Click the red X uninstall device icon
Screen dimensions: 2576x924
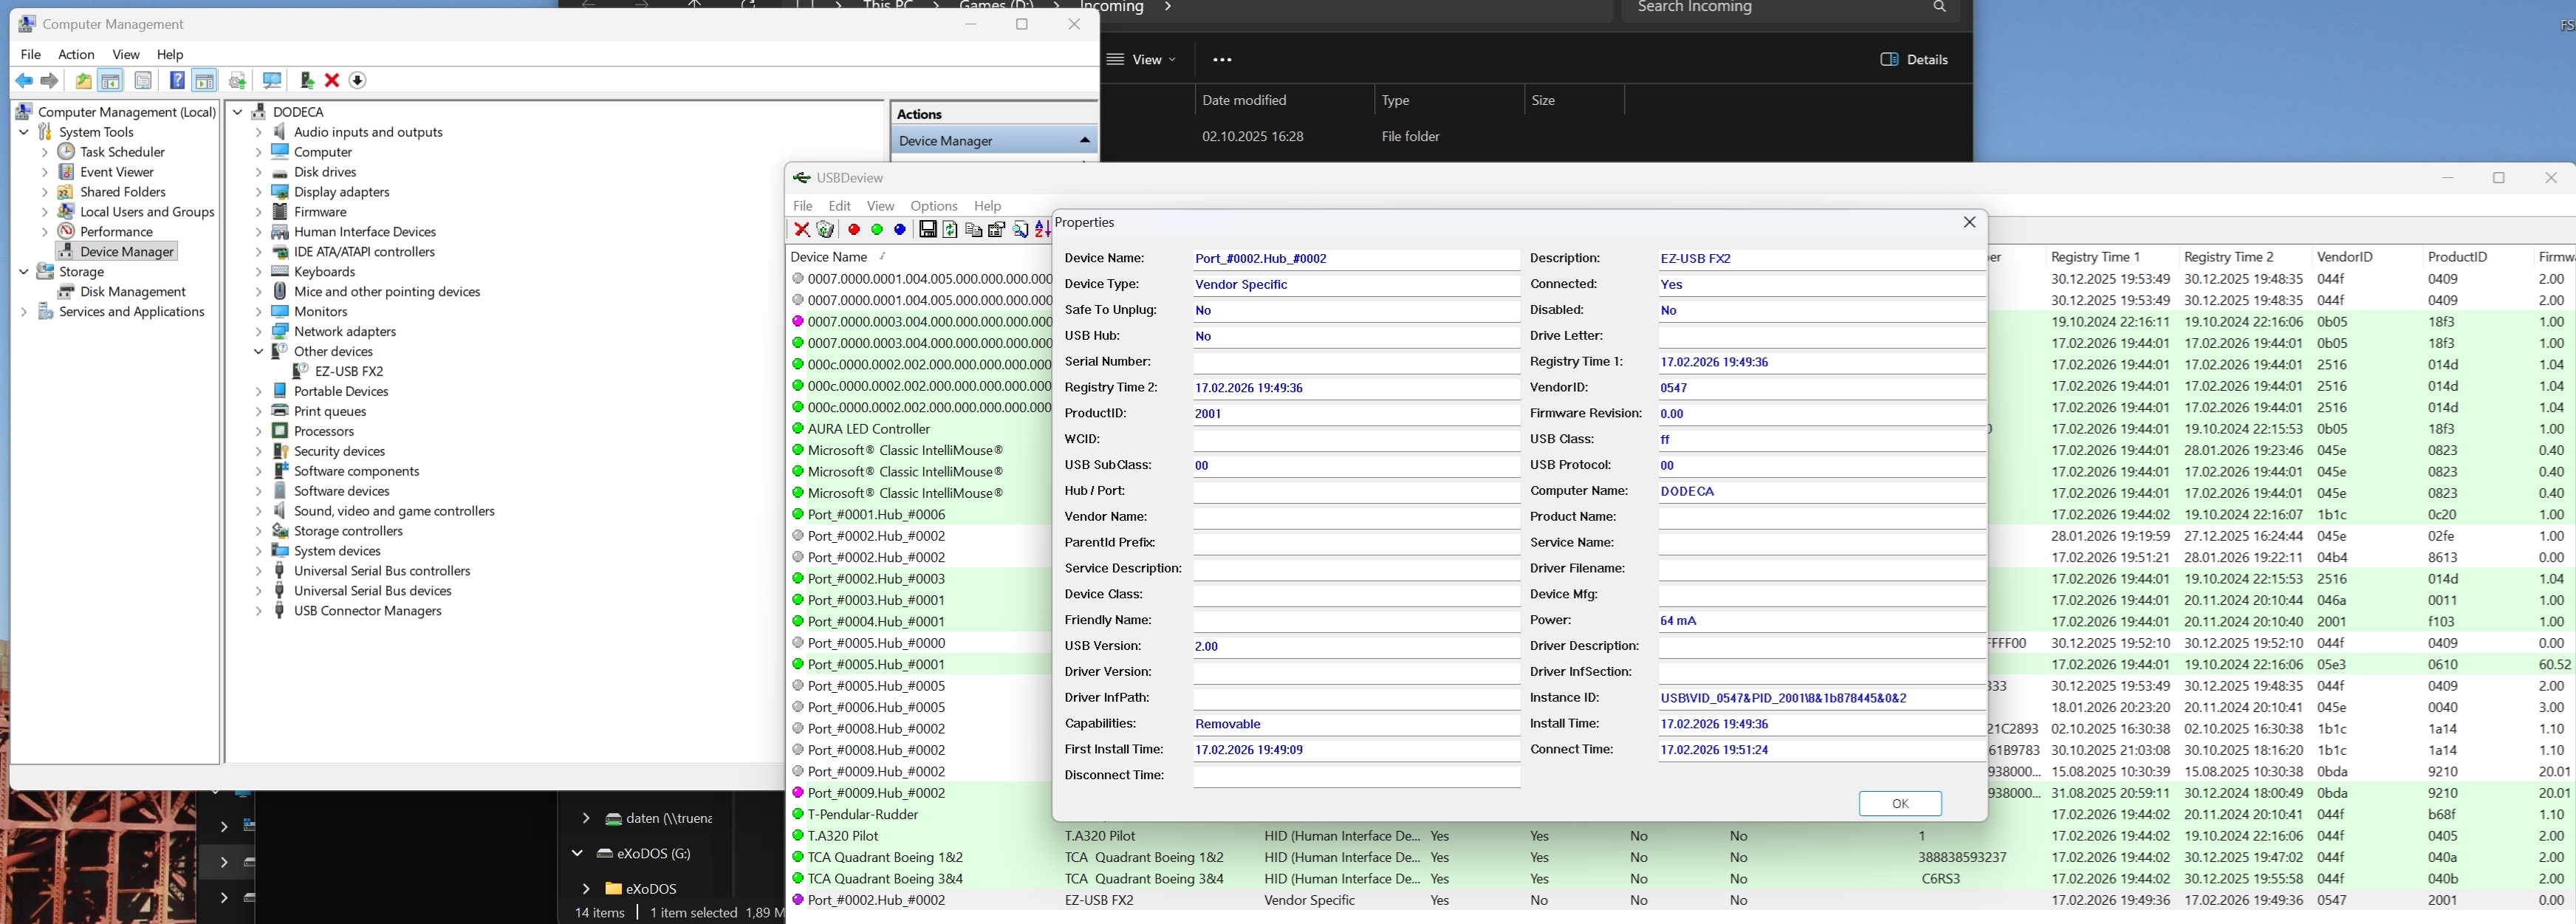[332, 81]
